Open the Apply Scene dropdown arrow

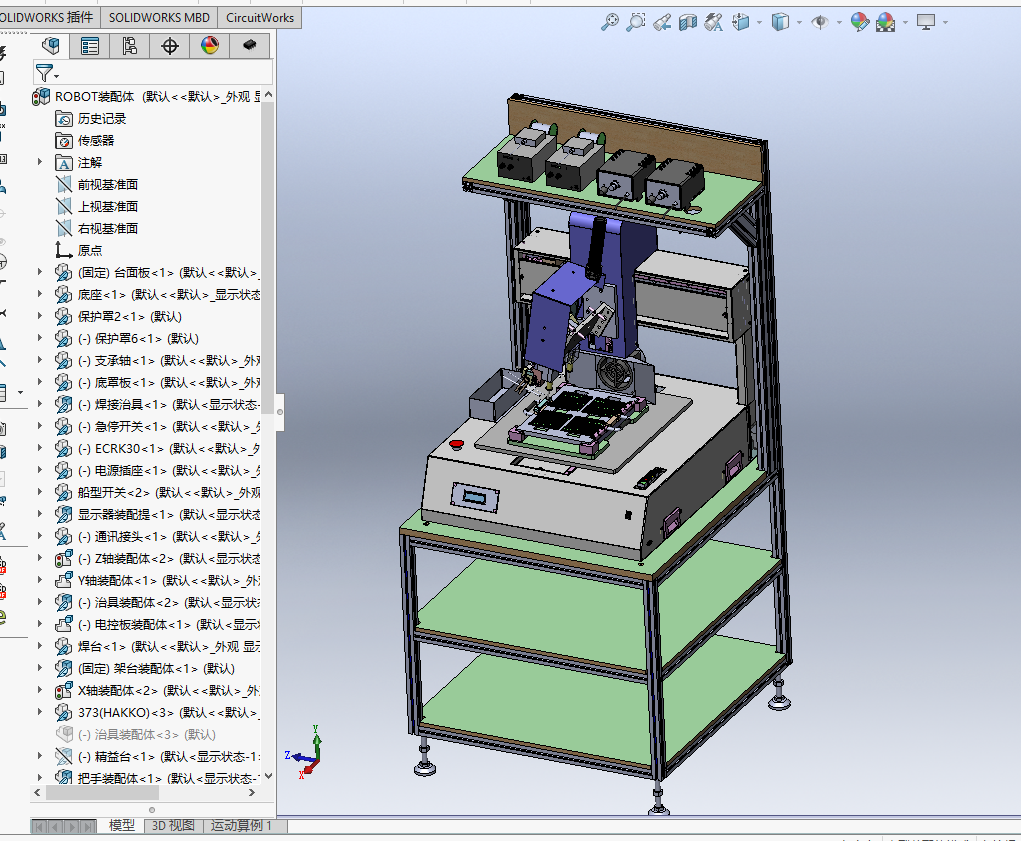tap(906, 23)
